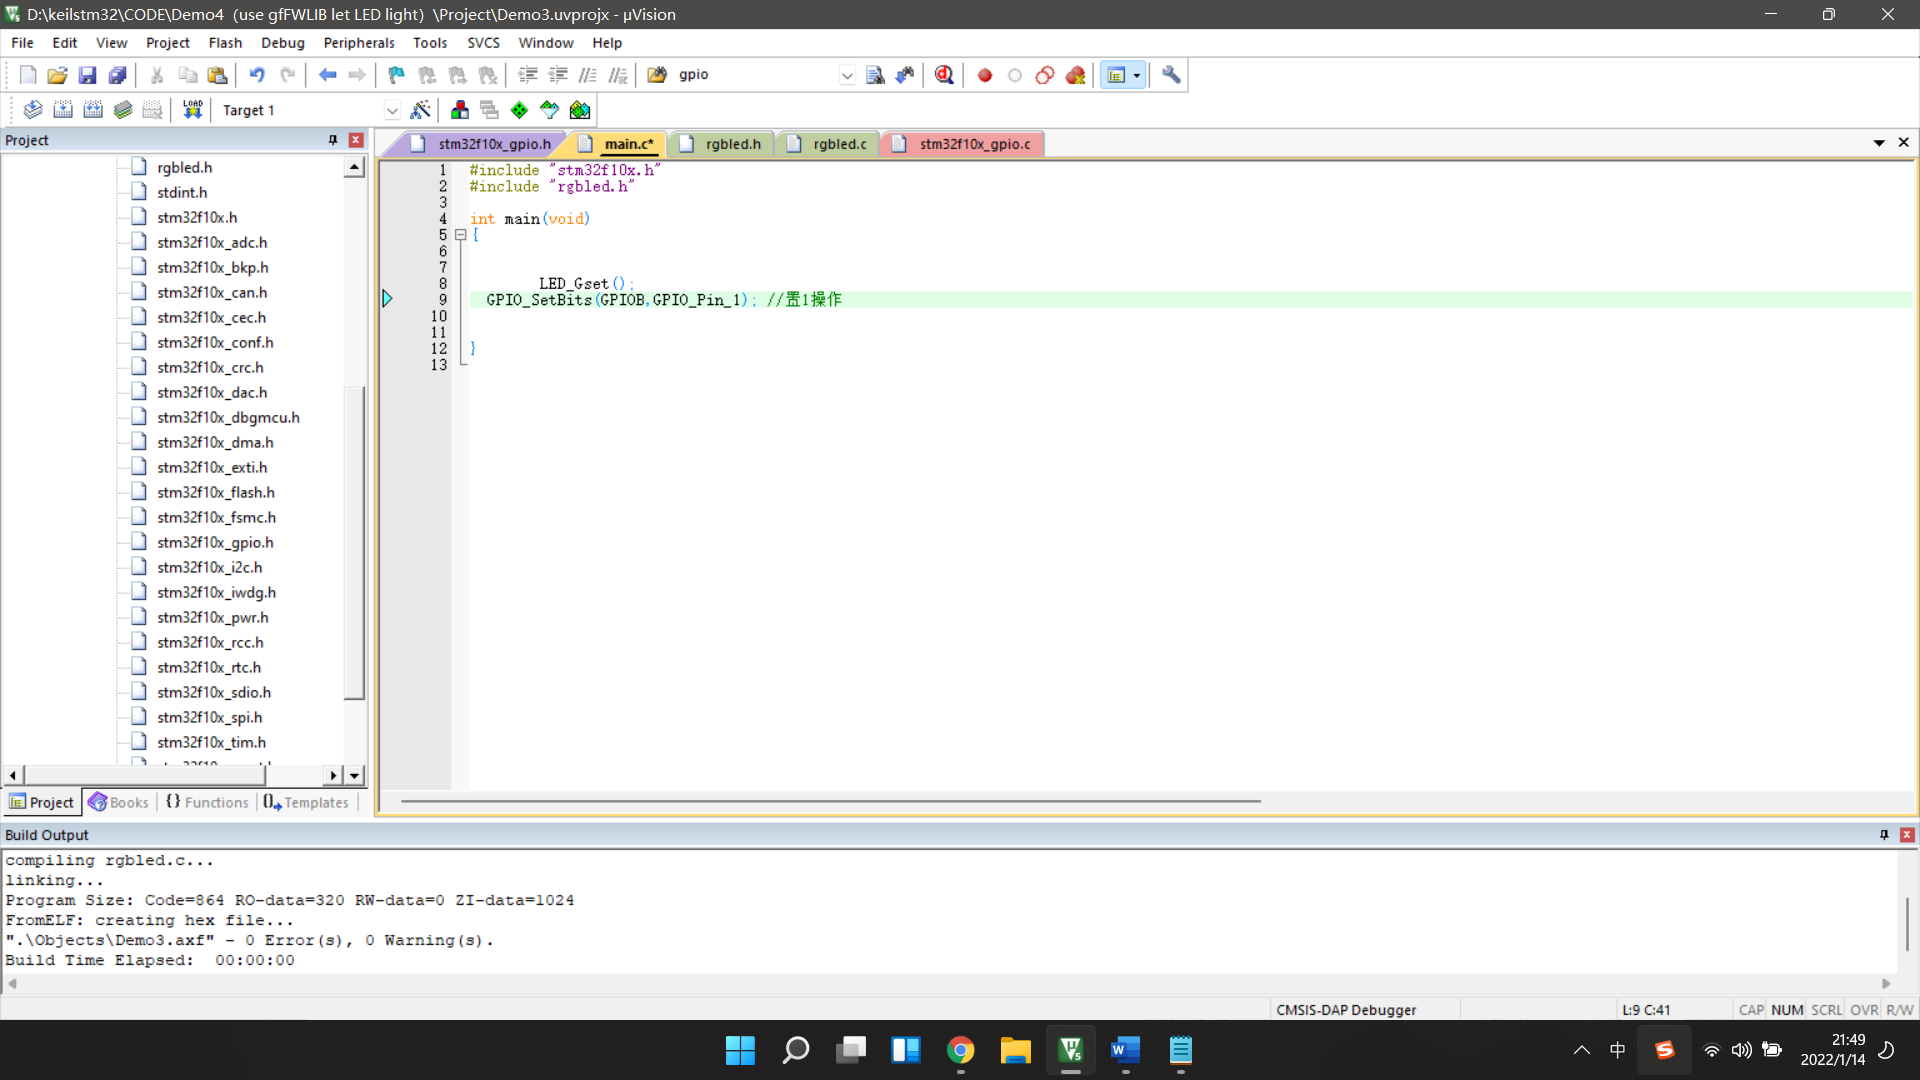Open the Target 1 selection dropdown

pyautogui.click(x=392, y=110)
